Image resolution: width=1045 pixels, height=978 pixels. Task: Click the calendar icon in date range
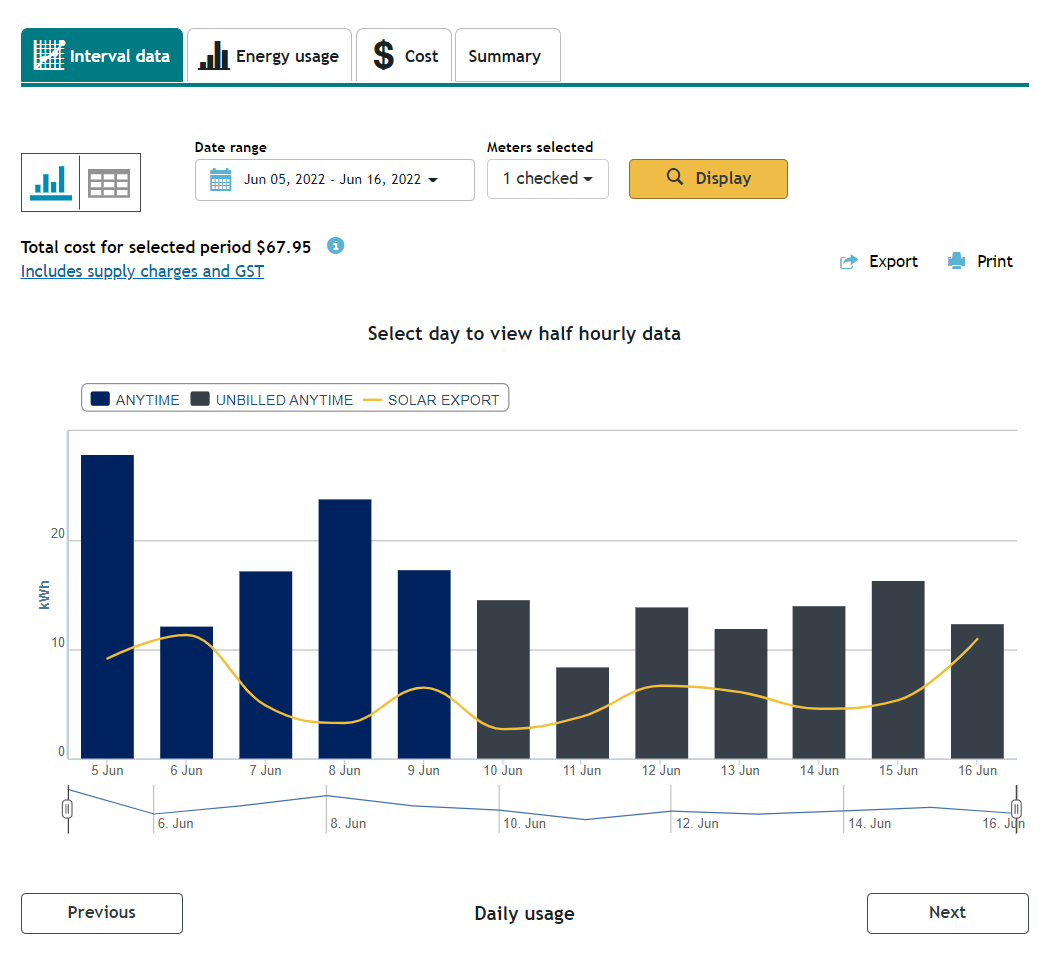click(221, 180)
